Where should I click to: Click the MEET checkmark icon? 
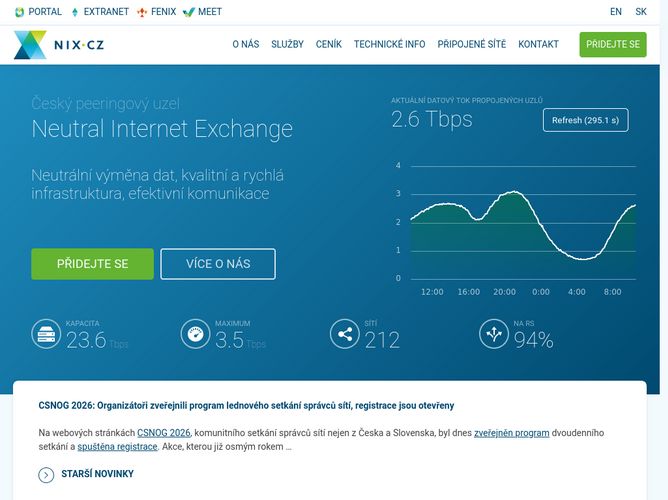click(x=188, y=12)
